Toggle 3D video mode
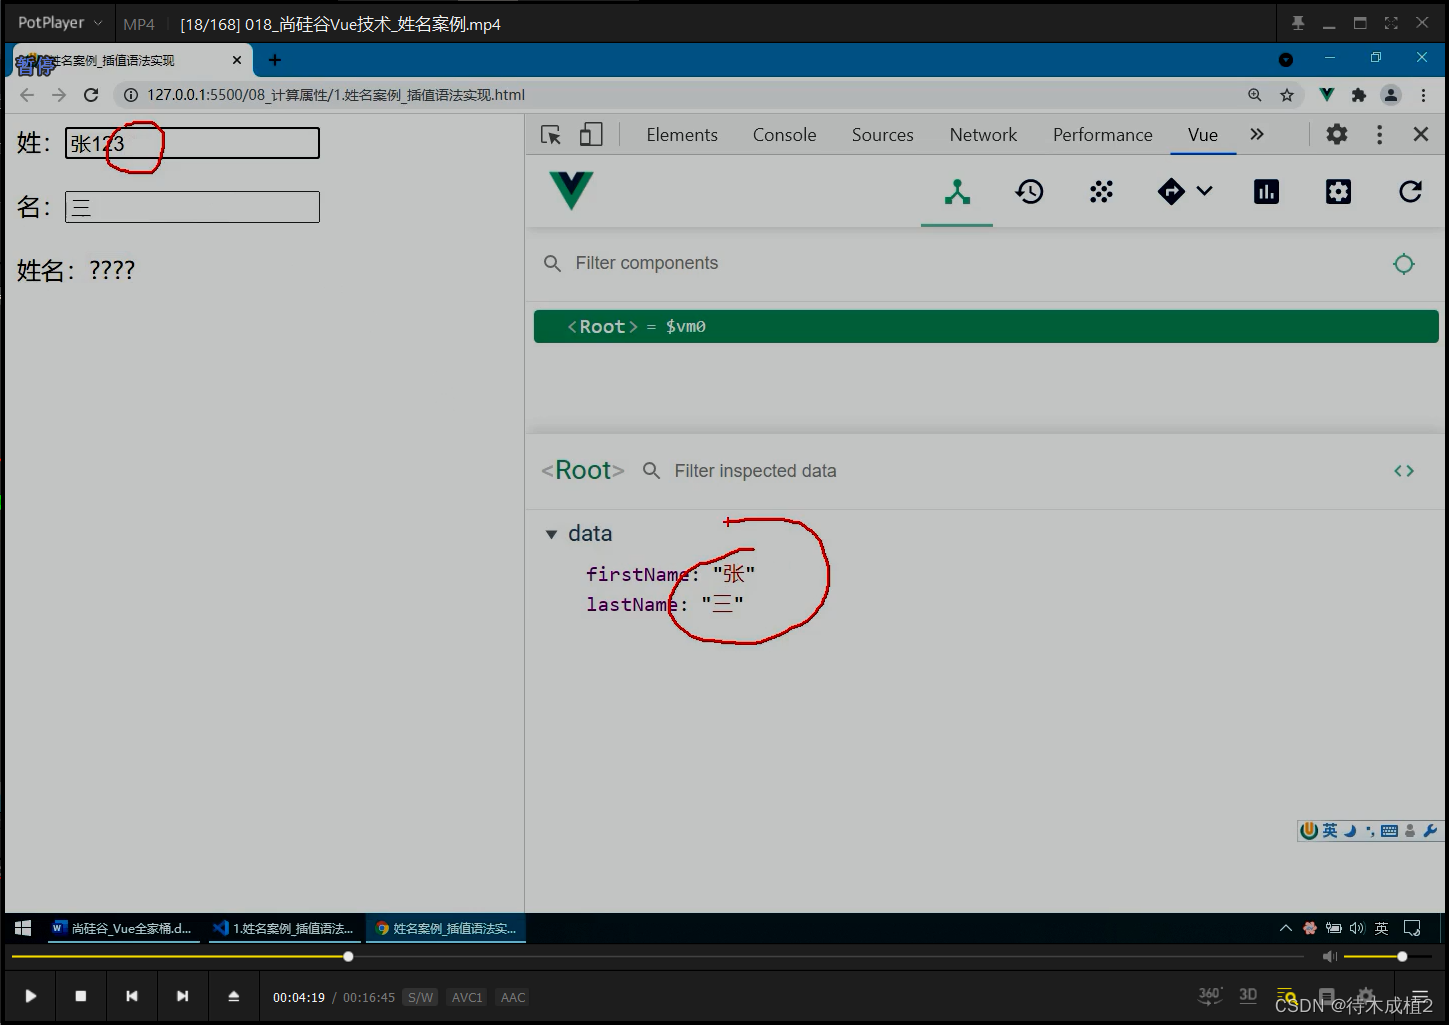Image resolution: width=1449 pixels, height=1025 pixels. click(1248, 995)
